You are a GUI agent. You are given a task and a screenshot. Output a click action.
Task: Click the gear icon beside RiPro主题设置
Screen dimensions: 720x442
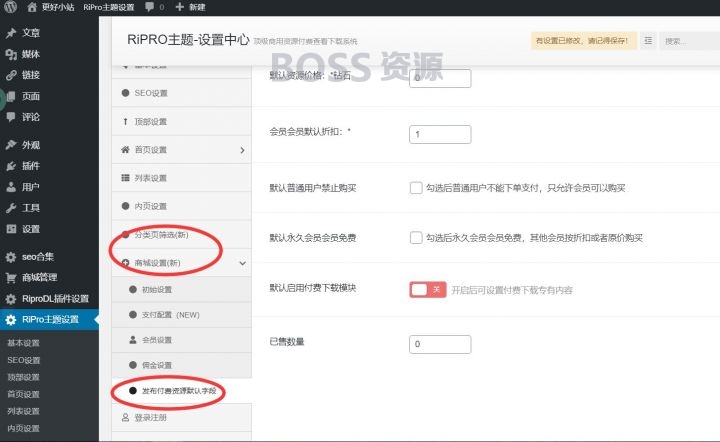[x=11, y=319]
